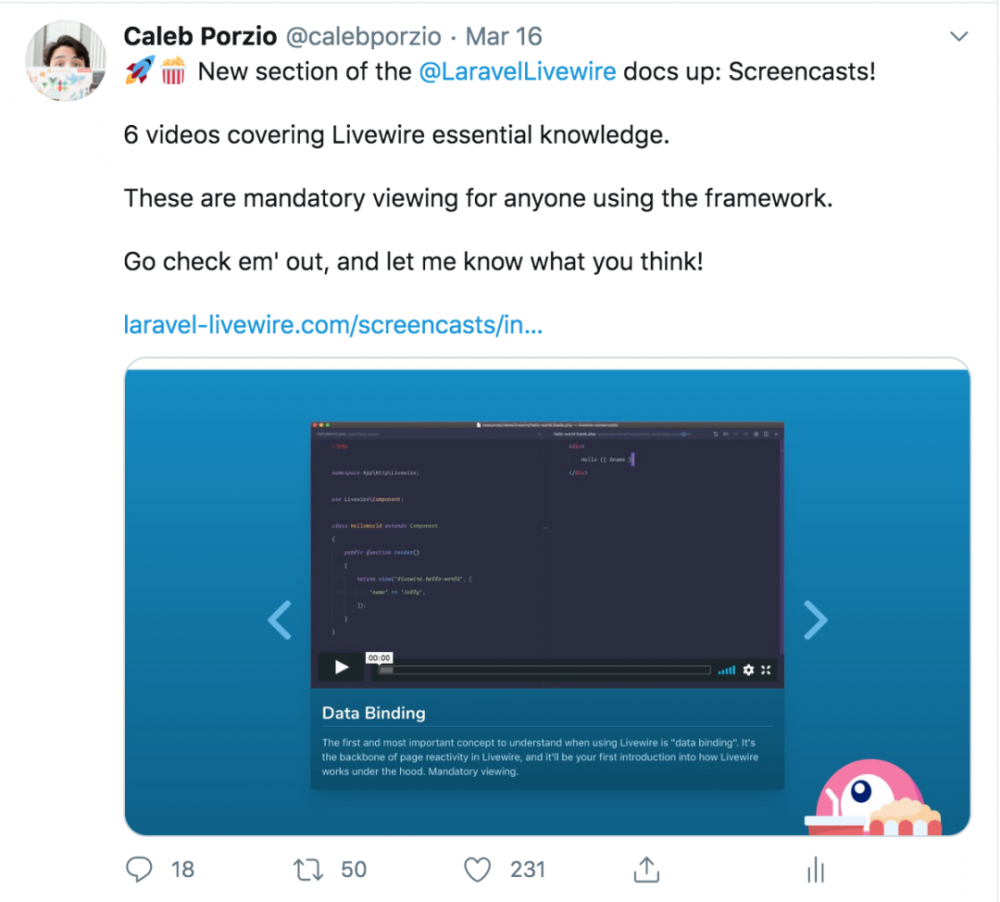Screen dimensions: 1000x902
Task: Click the Data Binding video title
Action: [374, 713]
